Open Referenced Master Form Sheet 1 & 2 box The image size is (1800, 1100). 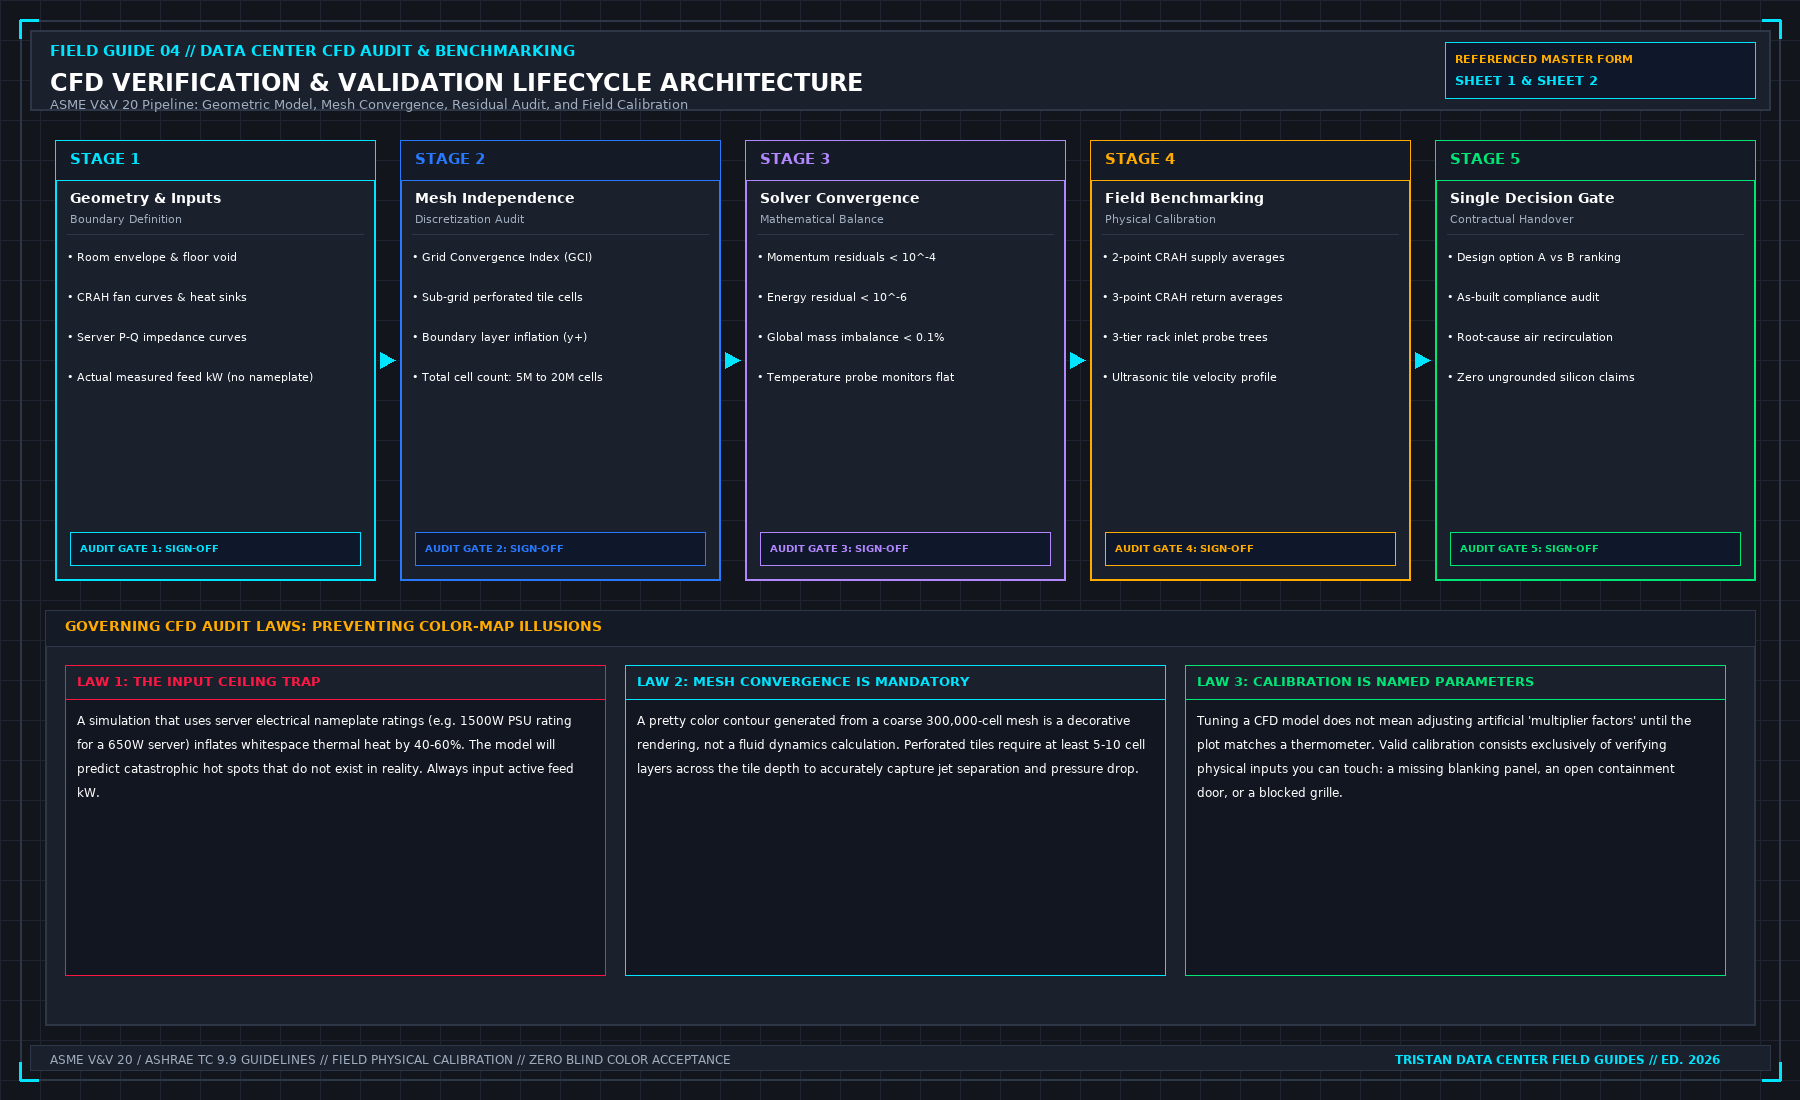[x=1600, y=70]
